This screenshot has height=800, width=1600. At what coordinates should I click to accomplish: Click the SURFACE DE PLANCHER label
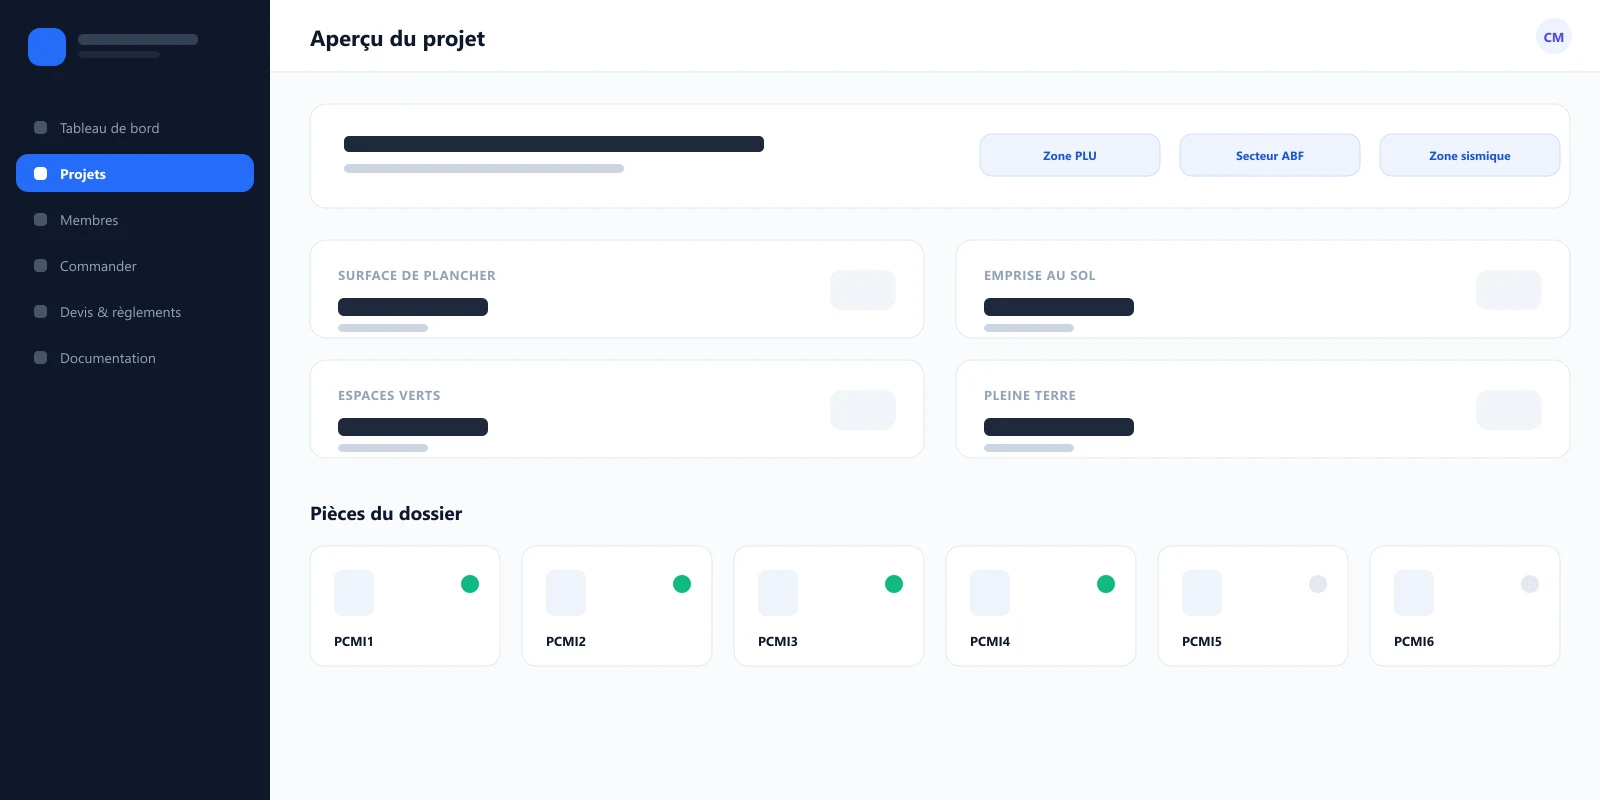[417, 276]
